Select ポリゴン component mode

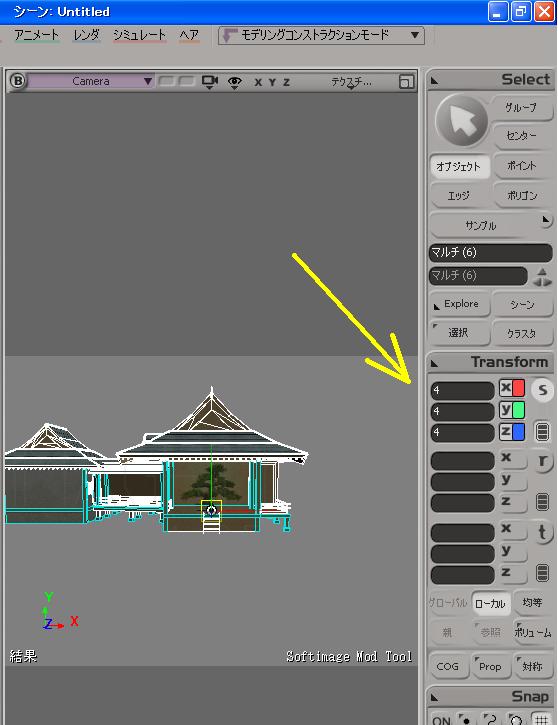tap(522, 196)
